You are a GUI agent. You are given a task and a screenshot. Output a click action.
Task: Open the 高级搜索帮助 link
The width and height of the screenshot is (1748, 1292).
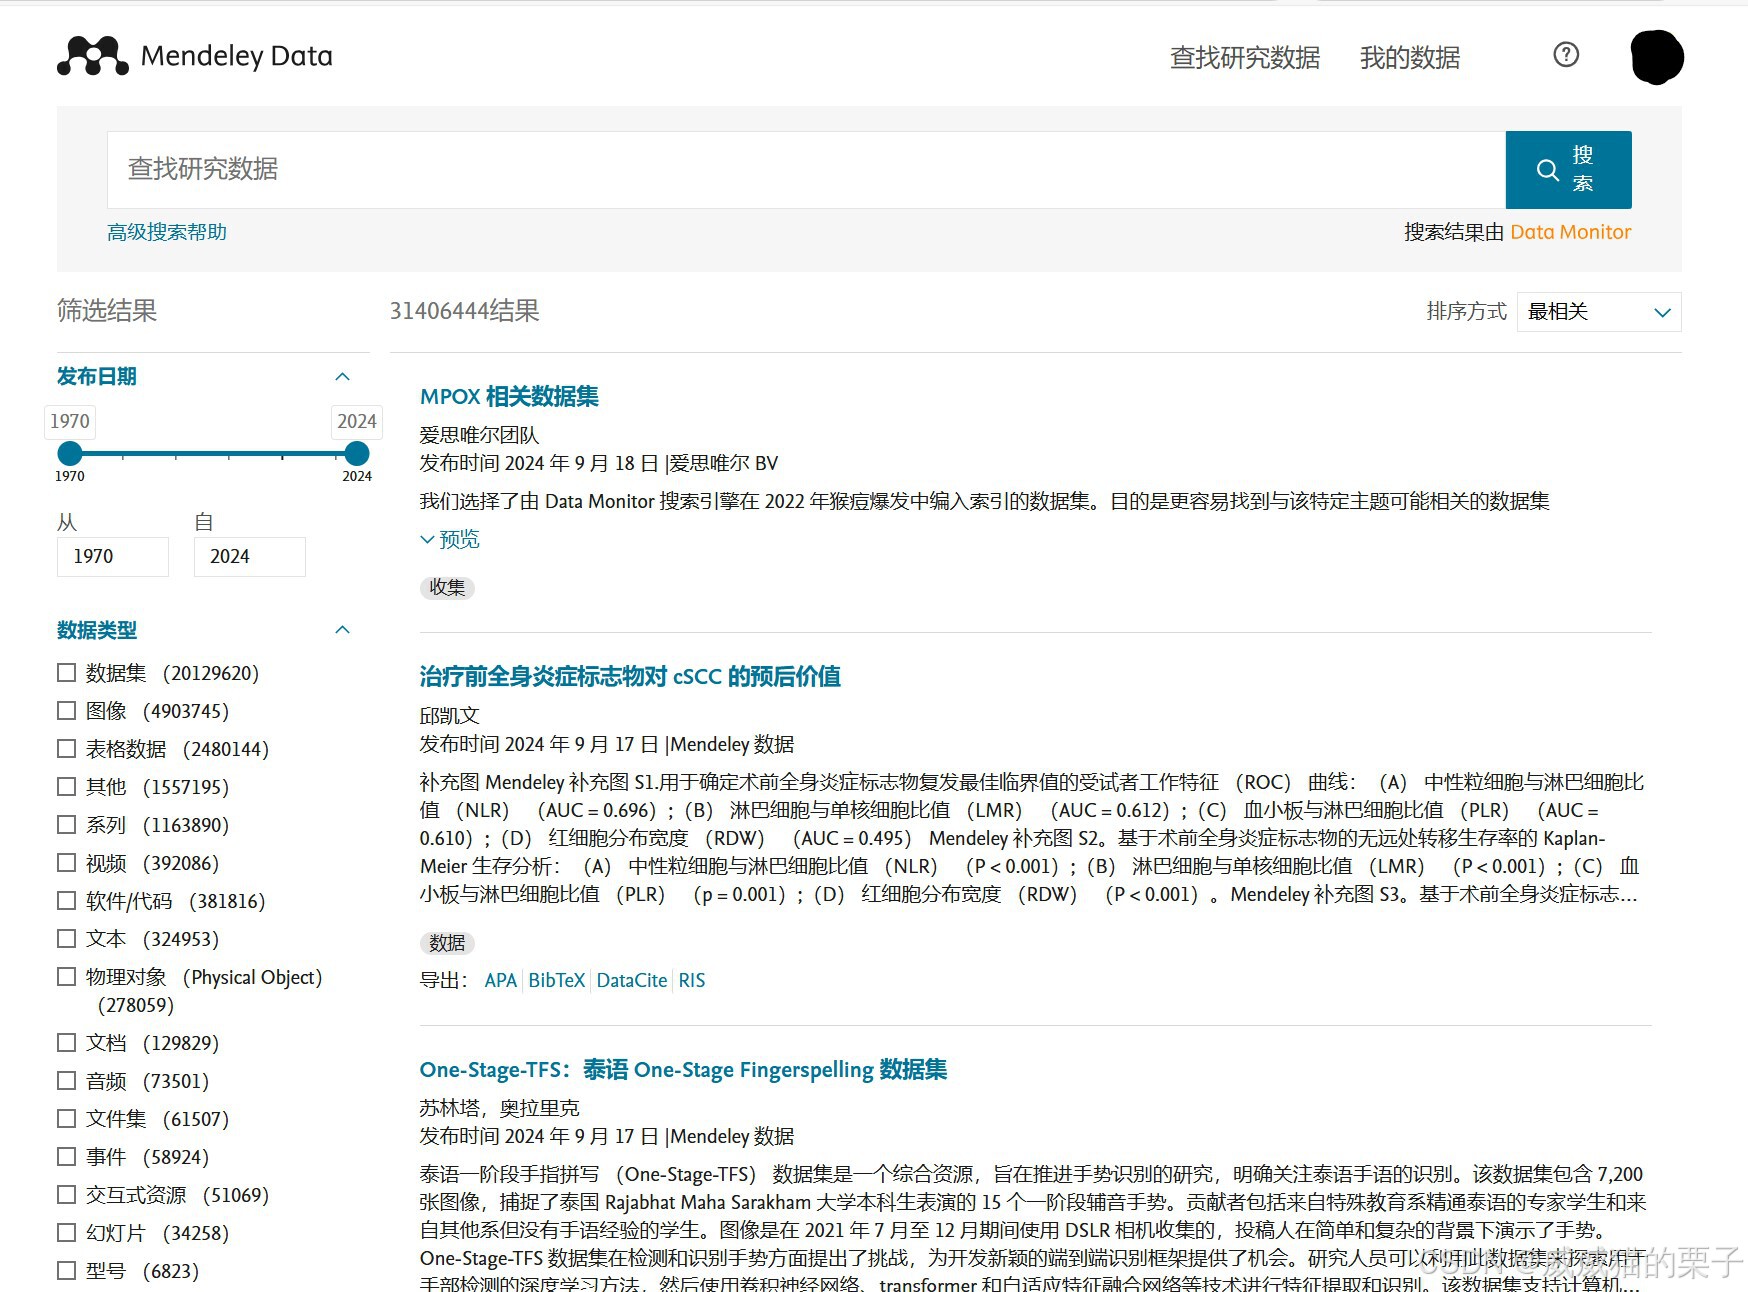click(167, 232)
